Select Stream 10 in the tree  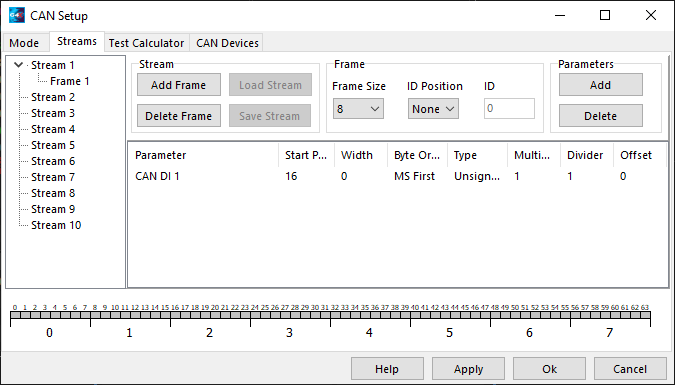[x=56, y=225]
